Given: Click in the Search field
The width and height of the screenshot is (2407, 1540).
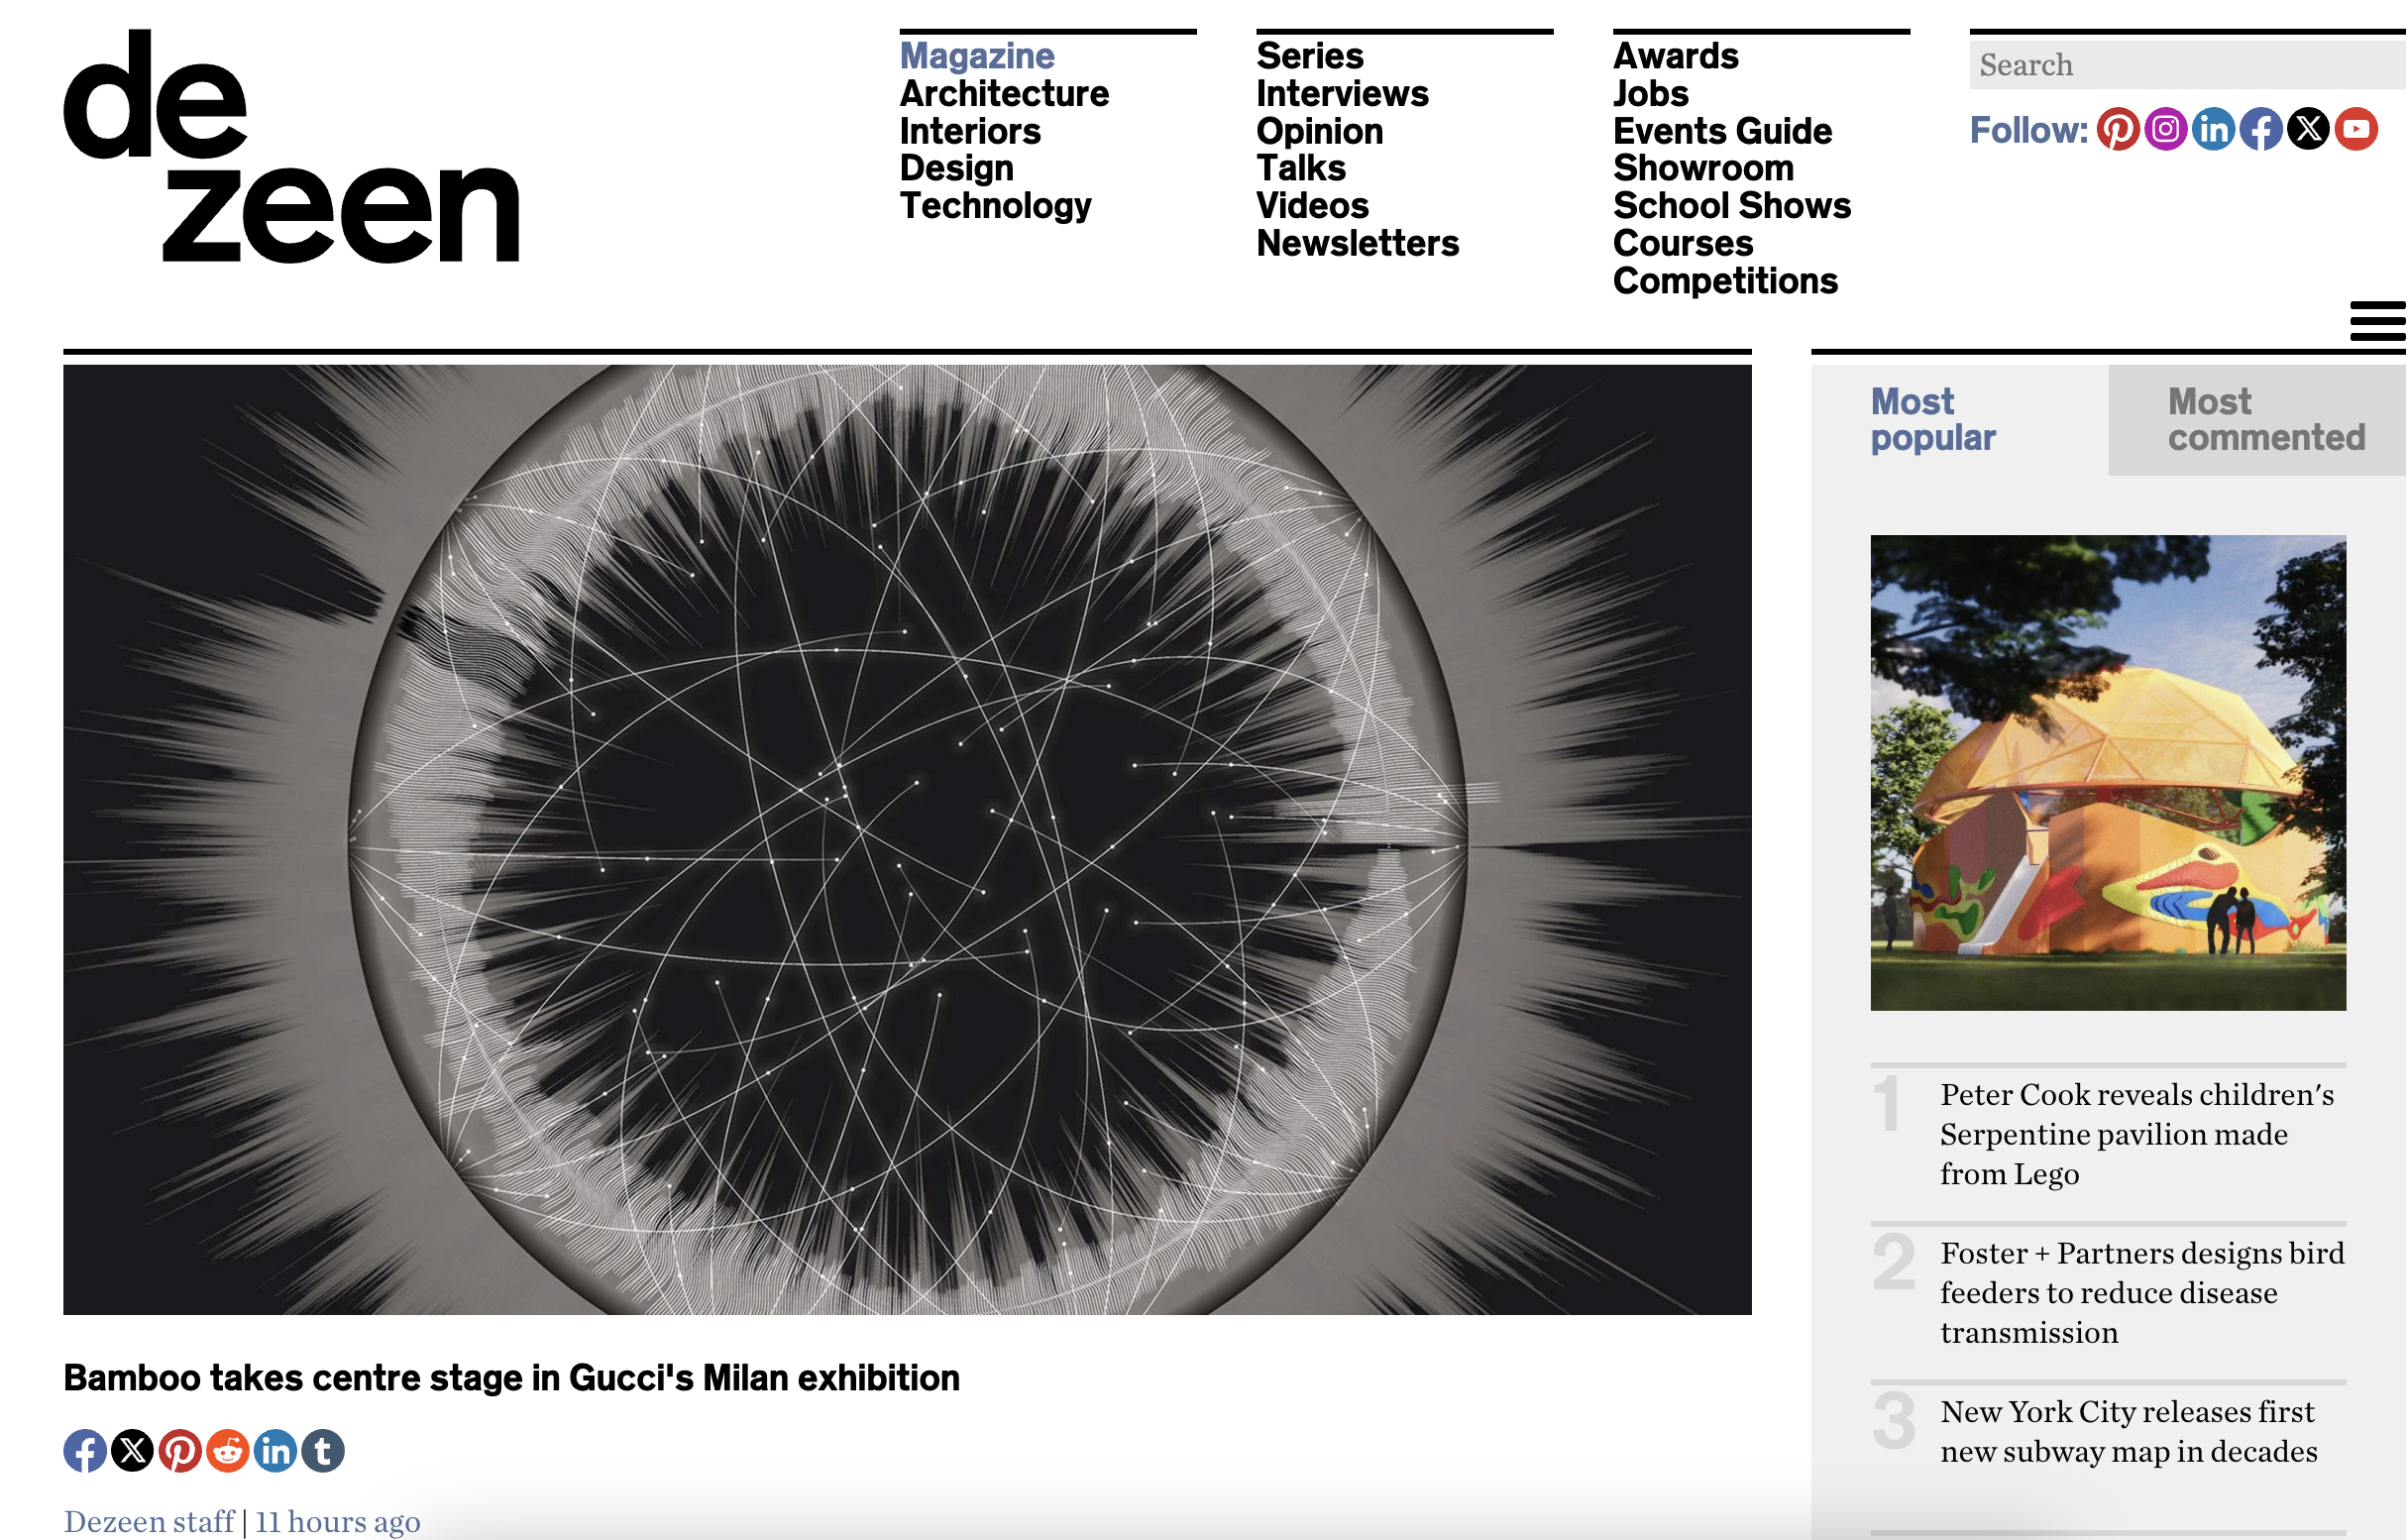Looking at the screenshot, I should click(x=2188, y=65).
